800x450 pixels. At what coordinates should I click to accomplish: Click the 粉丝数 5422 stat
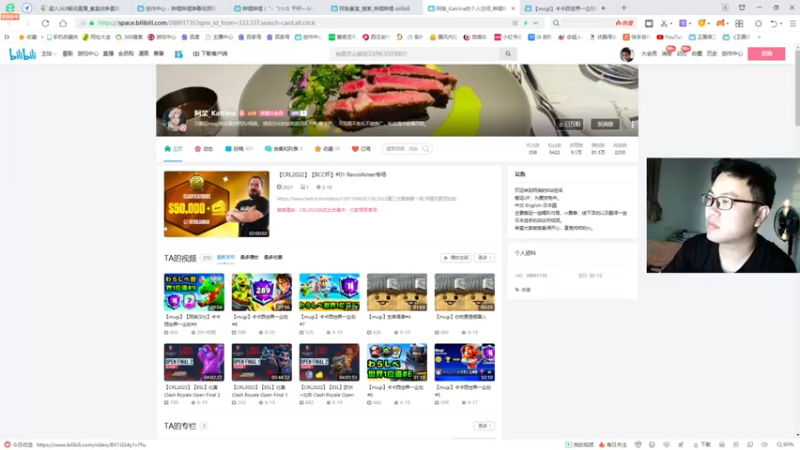[x=554, y=149]
